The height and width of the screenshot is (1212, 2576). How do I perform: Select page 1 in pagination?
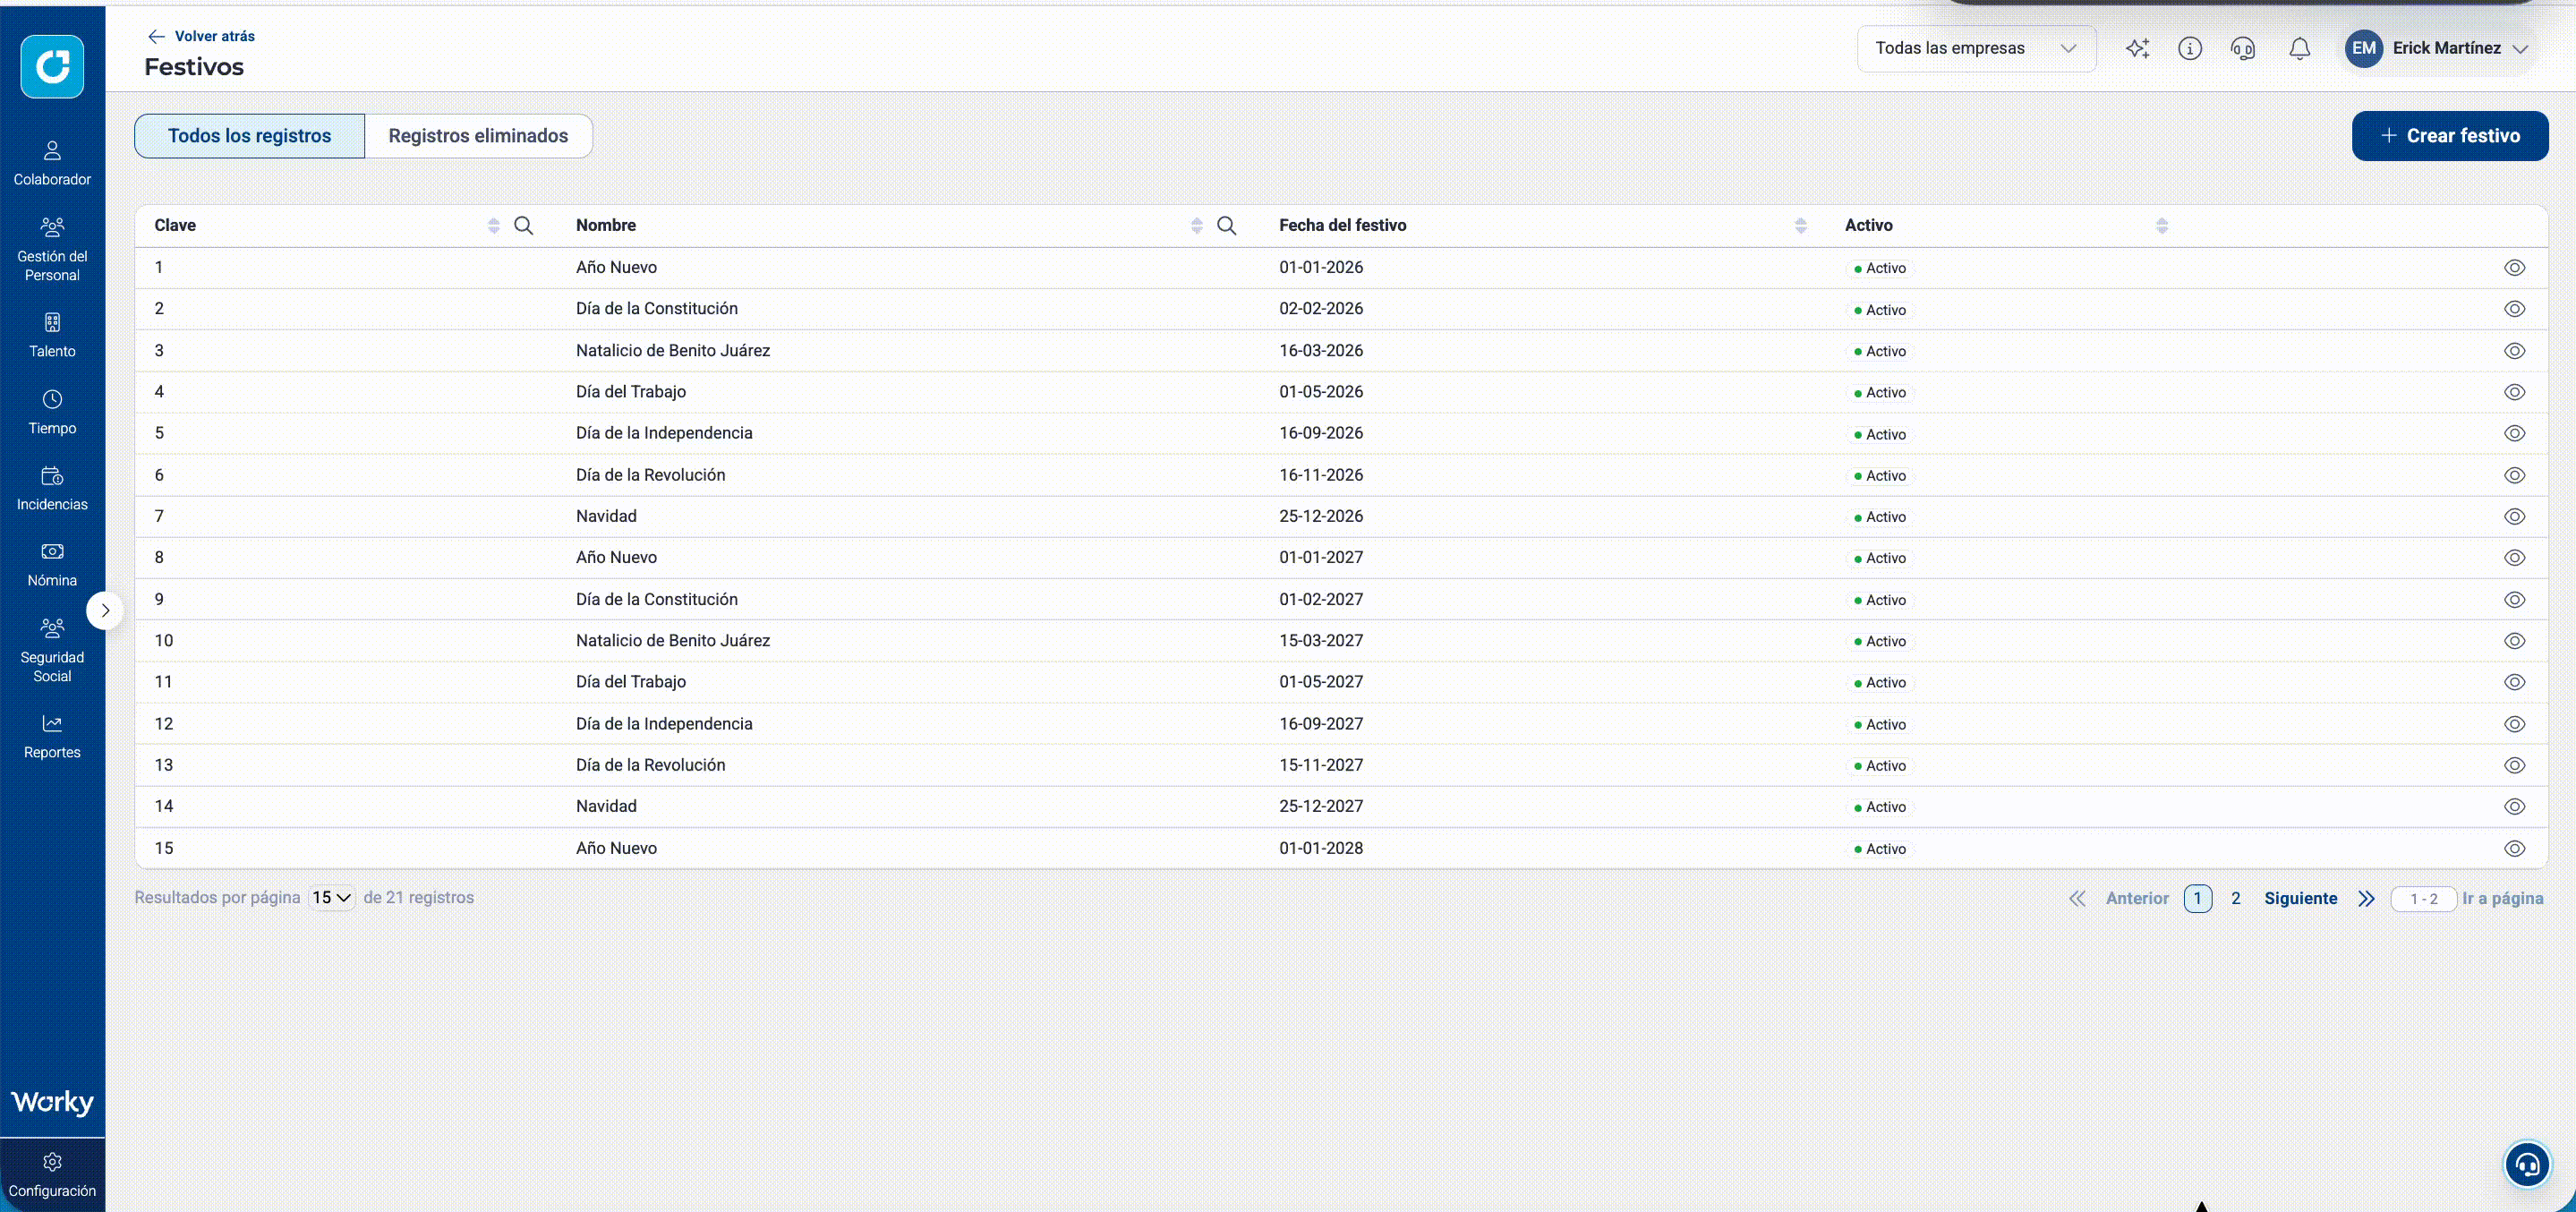tap(2197, 898)
